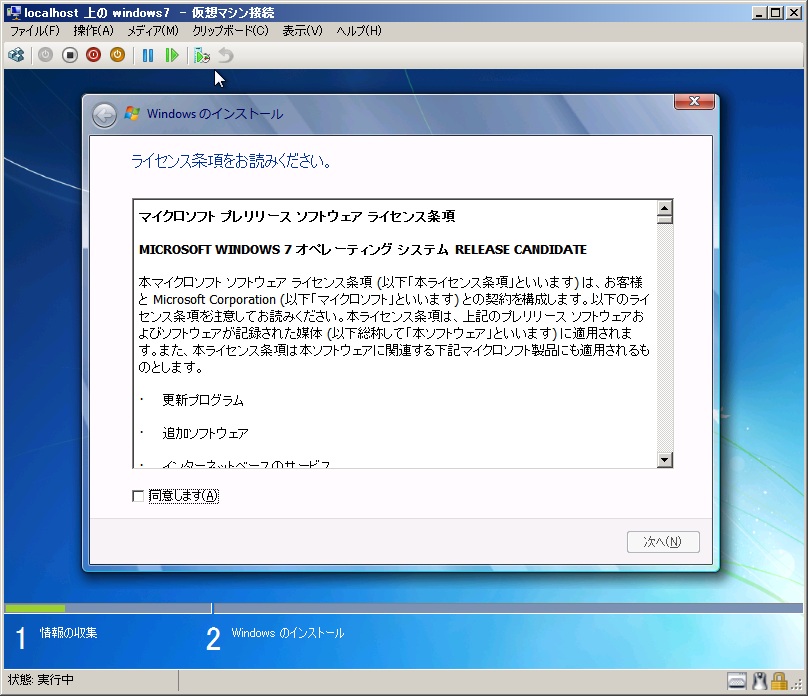The height and width of the screenshot is (696, 808).
Task: Close the Windows installer dialog
Action: coord(694,101)
